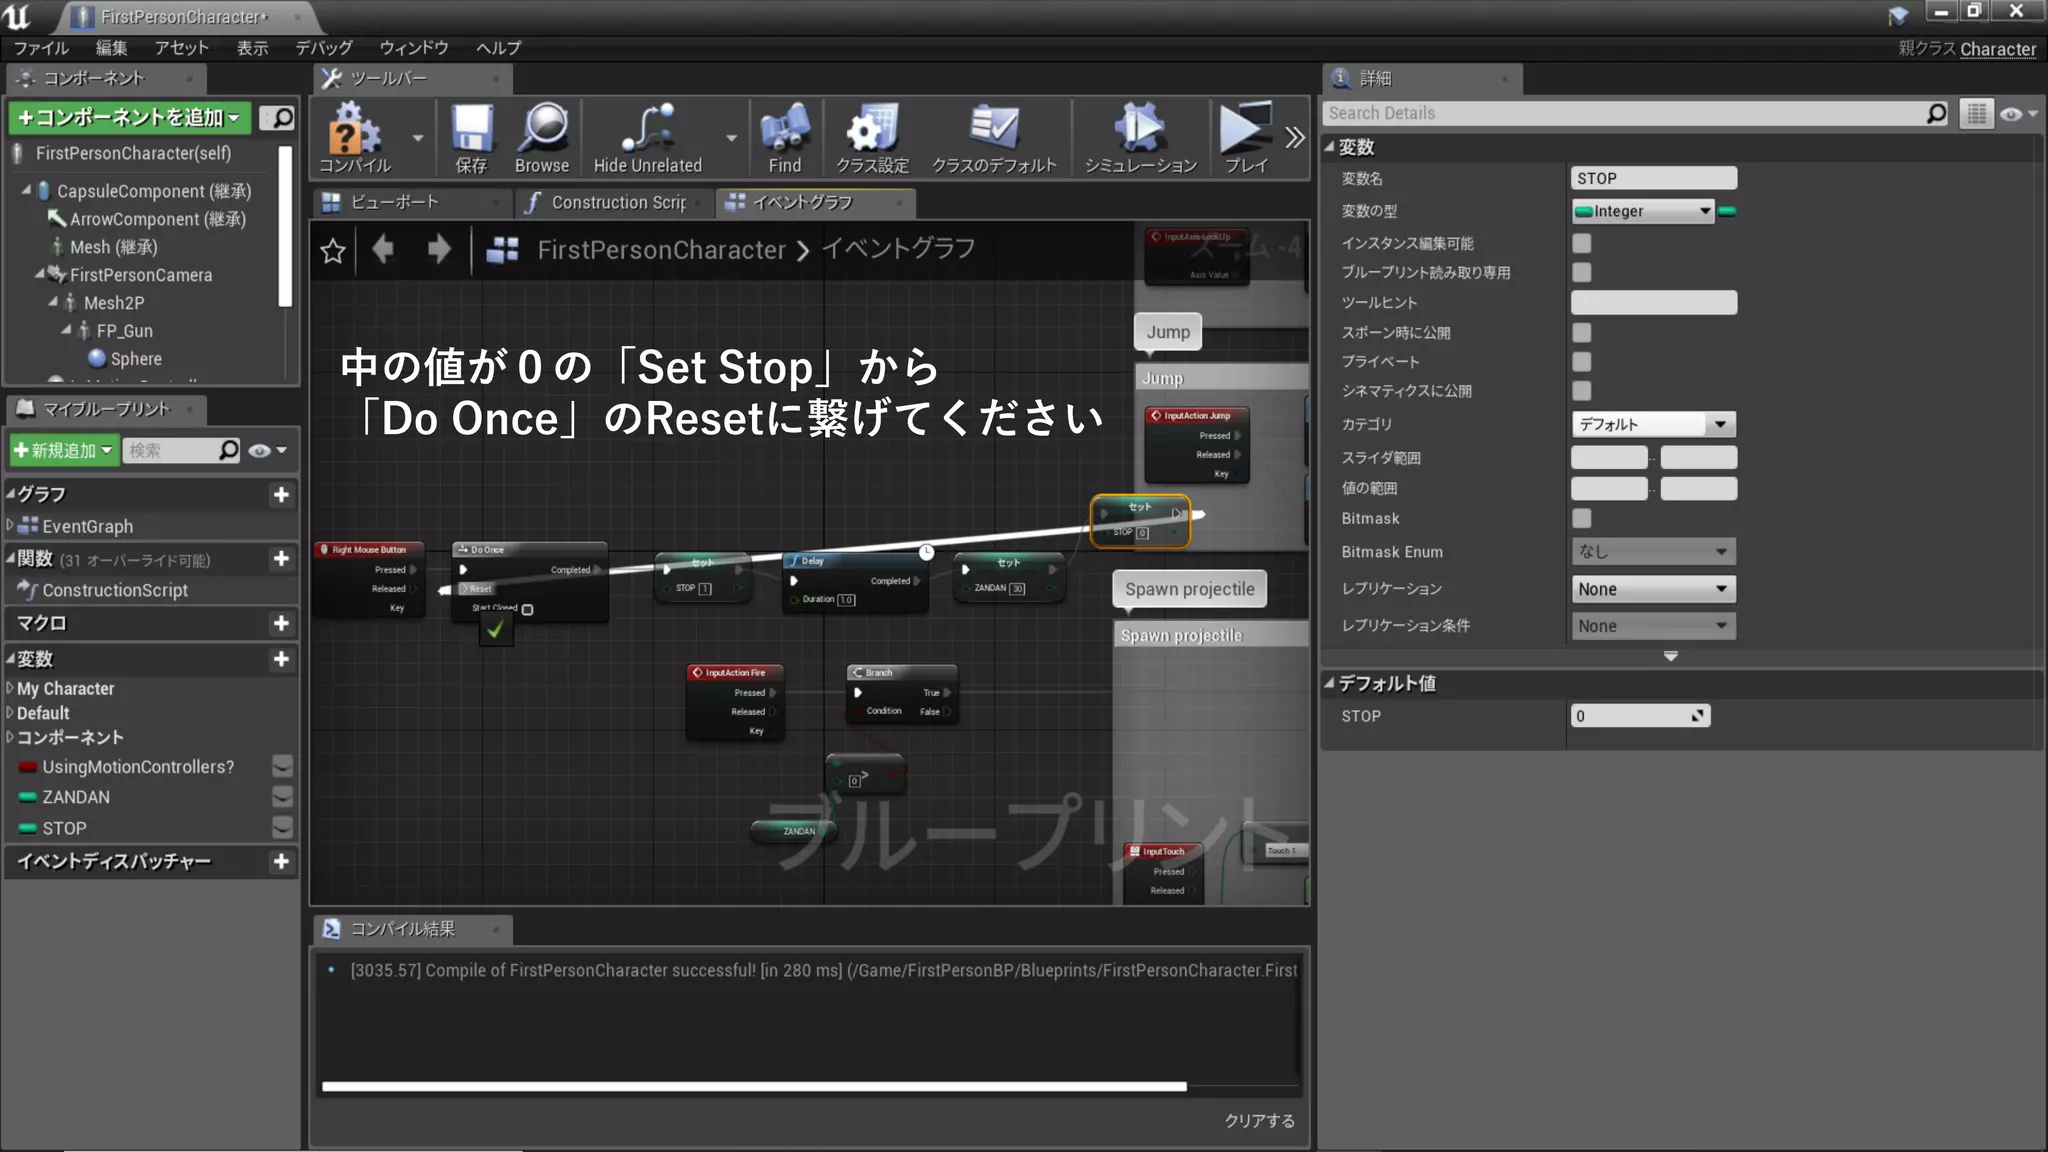This screenshot has width=2048, height=1152.
Task: Click the Search Details input field
Action: click(1625, 113)
